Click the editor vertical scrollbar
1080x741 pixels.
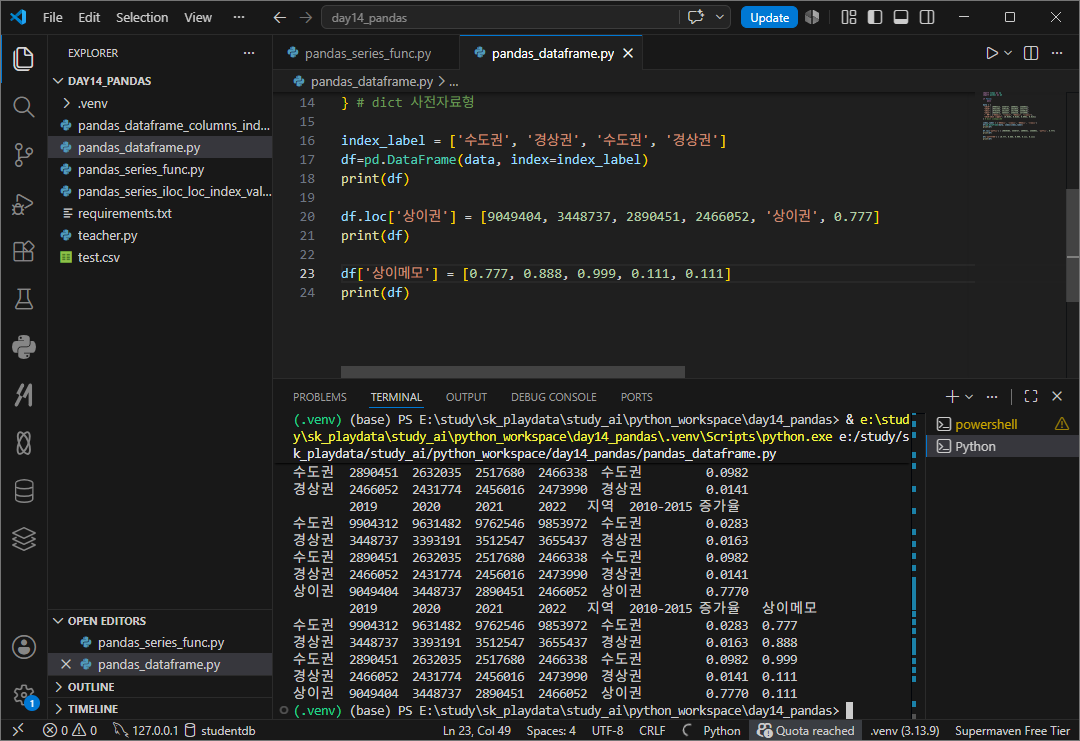pos(1072,245)
